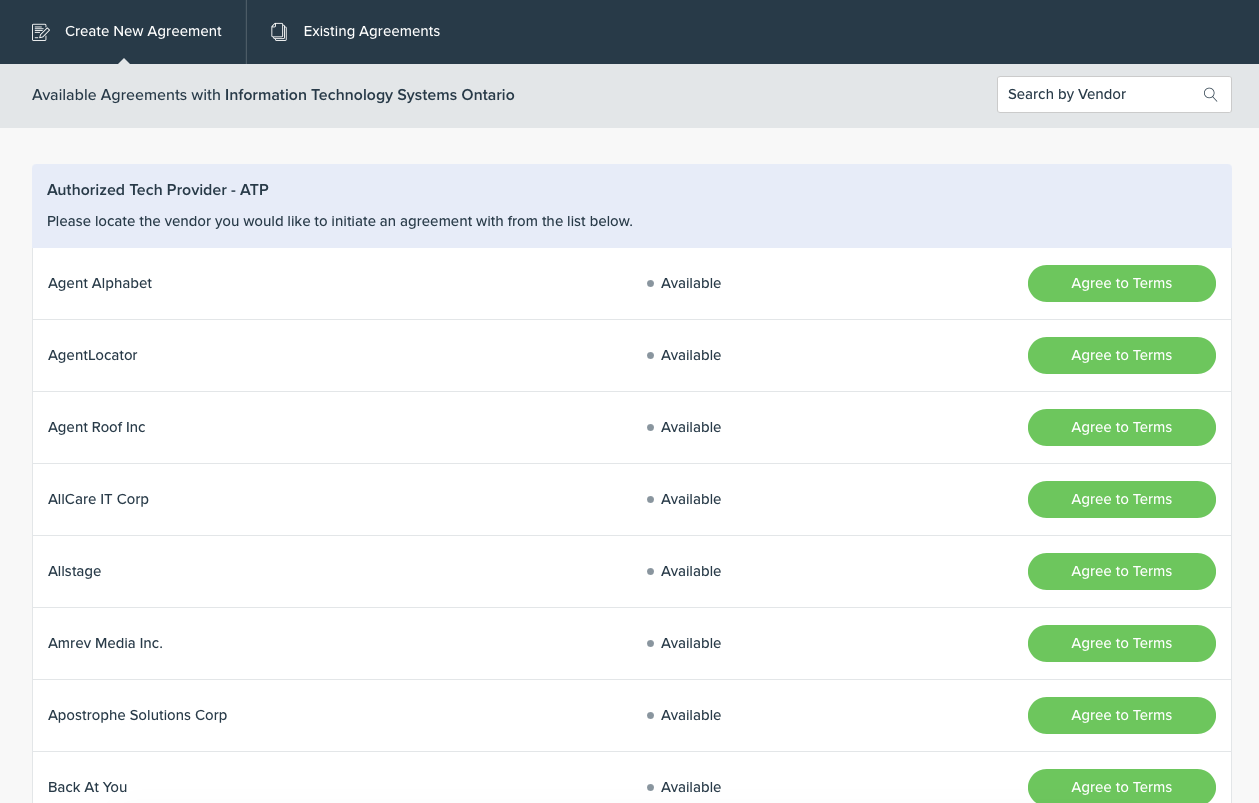Agree to Terms for Amrev Media Inc.
Screen dimensions: 1259x803
[1121, 643]
